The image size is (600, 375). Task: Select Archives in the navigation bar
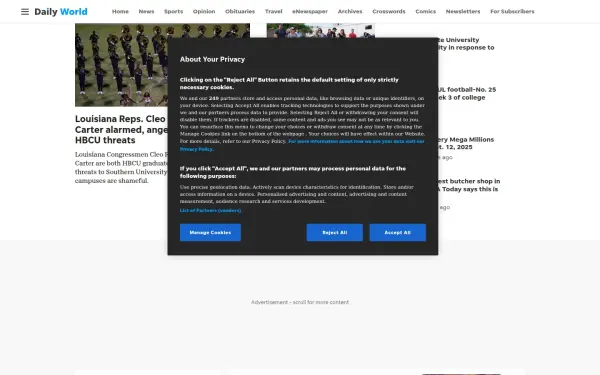pos(350,11)
